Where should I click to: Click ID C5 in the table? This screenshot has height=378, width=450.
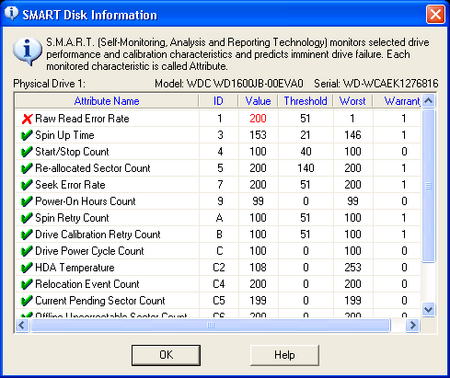pos(219,301)
